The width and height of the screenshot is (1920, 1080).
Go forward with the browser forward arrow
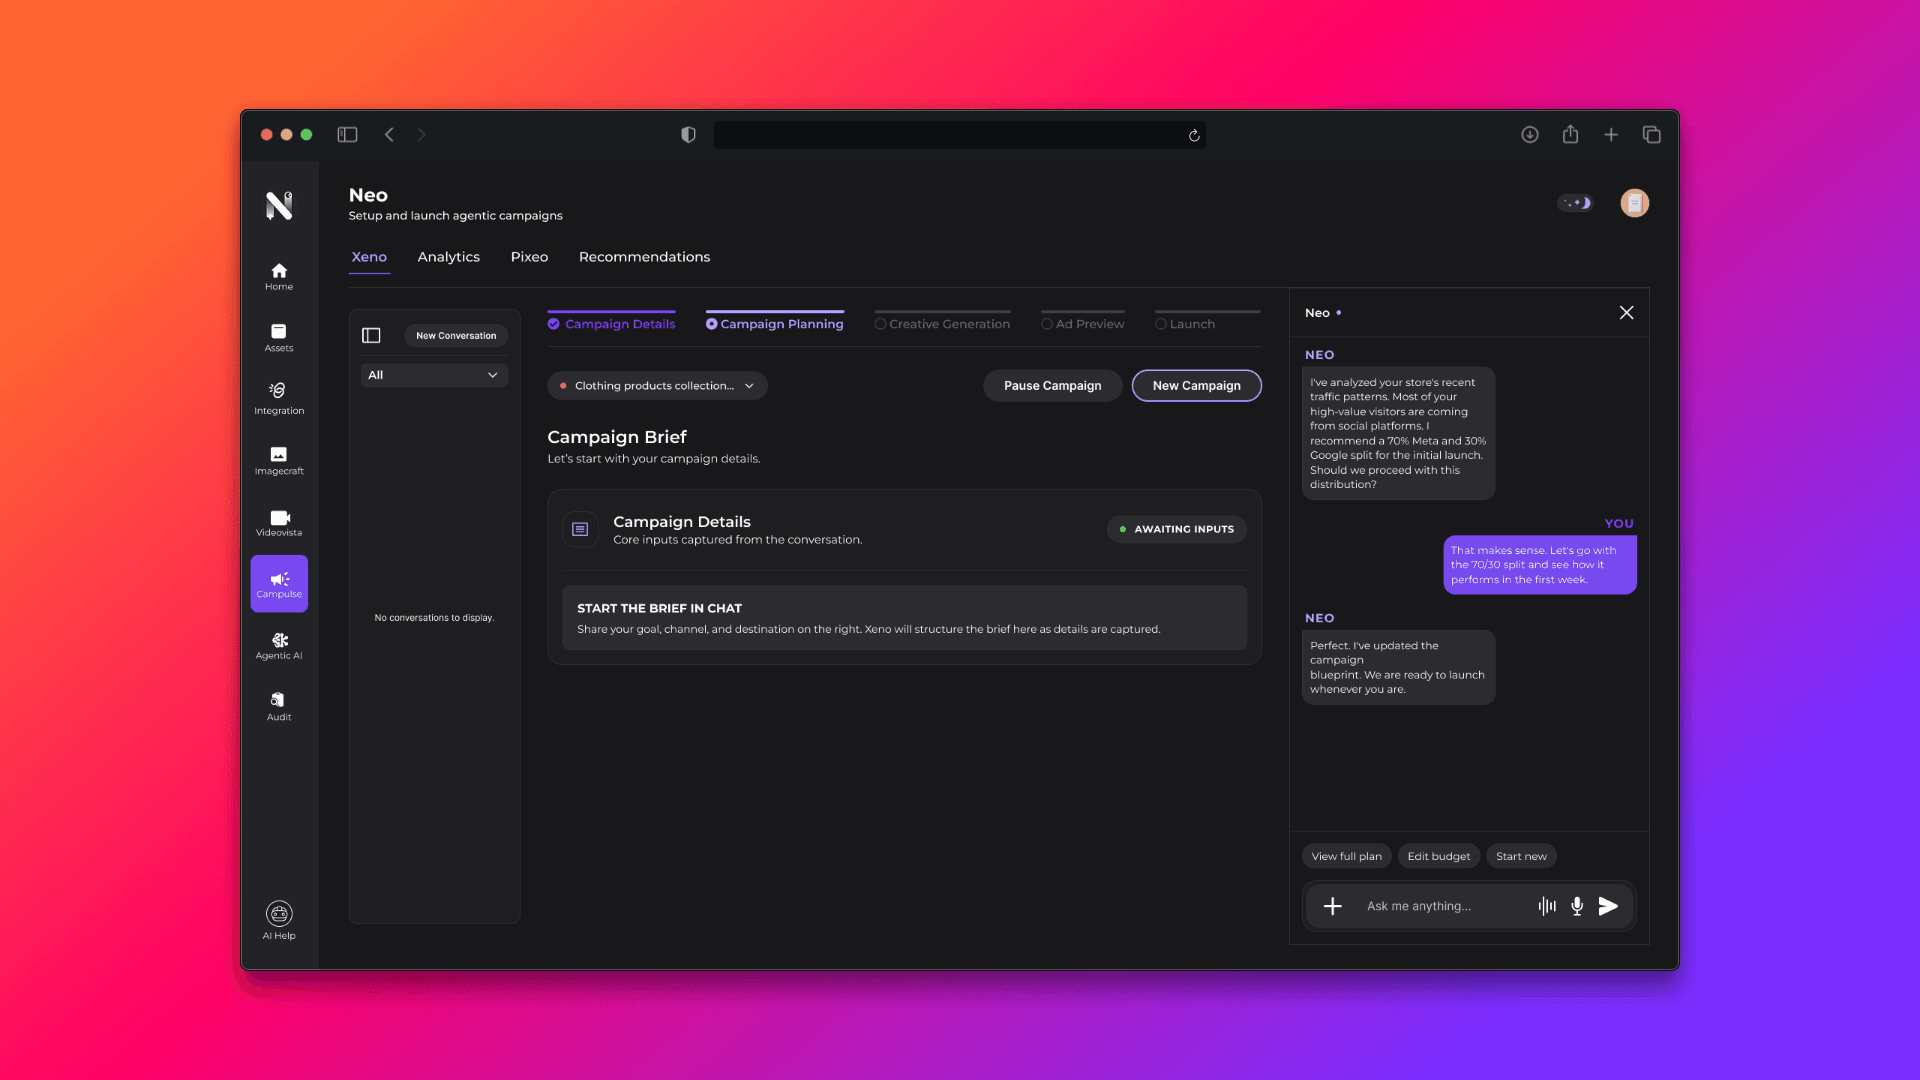click(x=421, y=135)
